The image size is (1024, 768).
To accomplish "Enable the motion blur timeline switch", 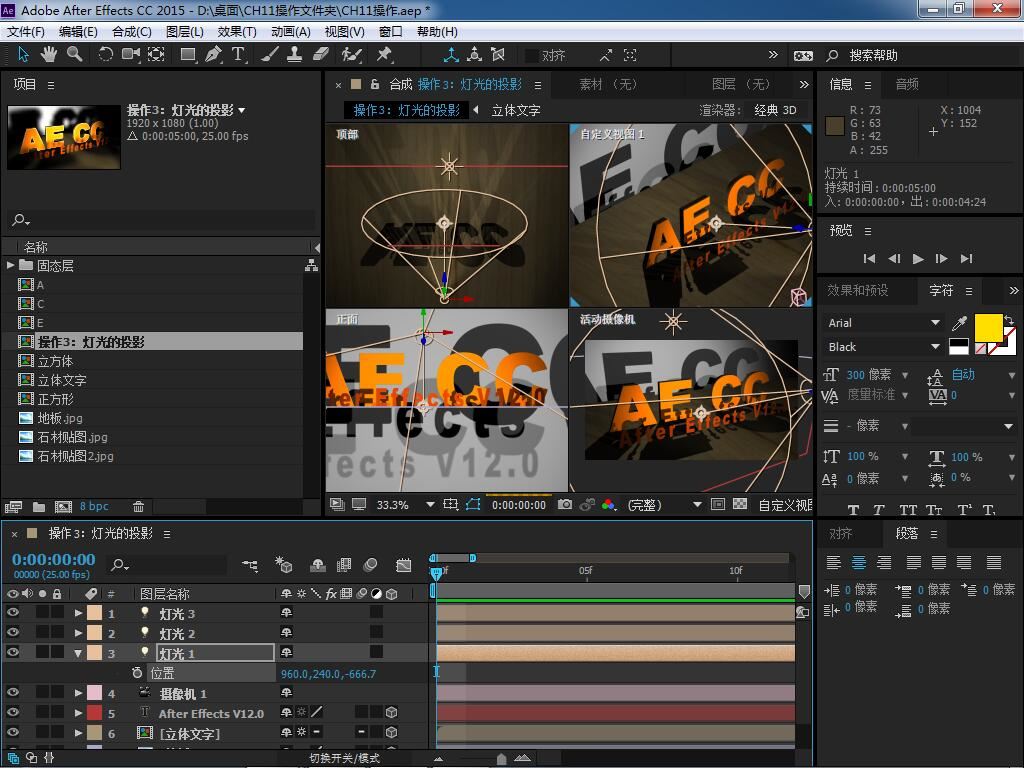I will click(370, 565).
